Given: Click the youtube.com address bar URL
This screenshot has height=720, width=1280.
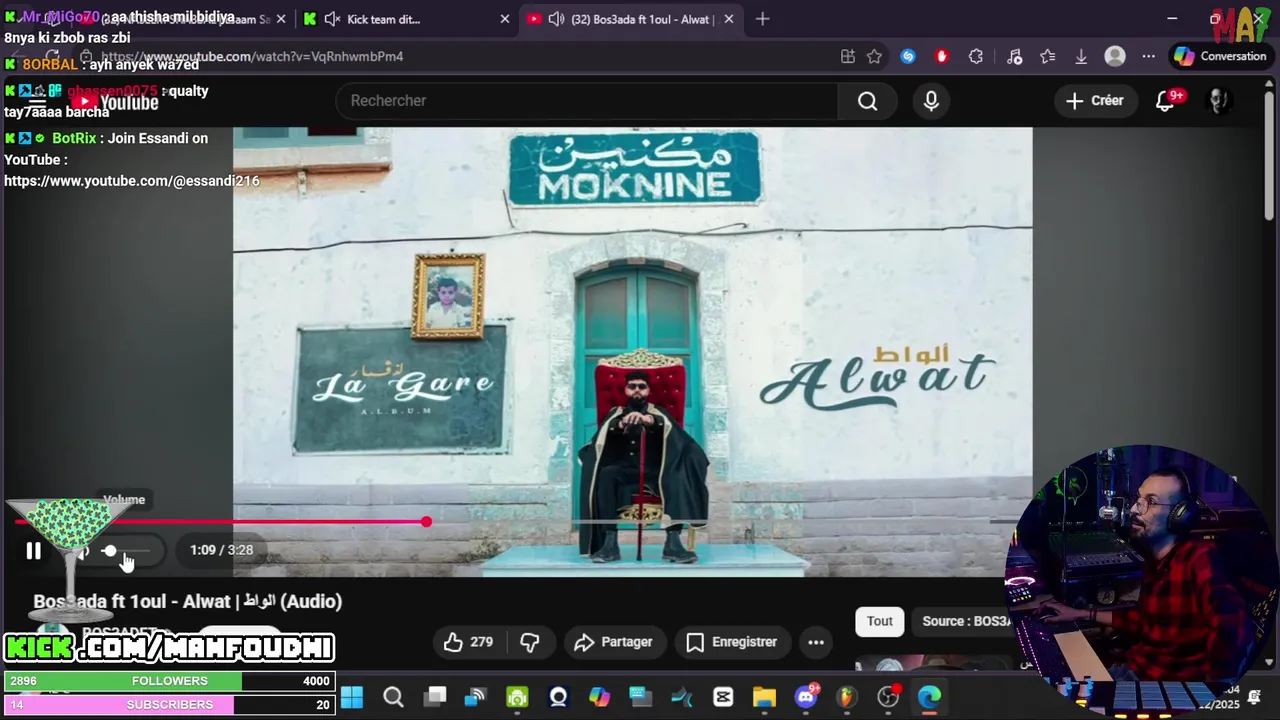Looking at the screenshot, I should click(x=252, y=57).
